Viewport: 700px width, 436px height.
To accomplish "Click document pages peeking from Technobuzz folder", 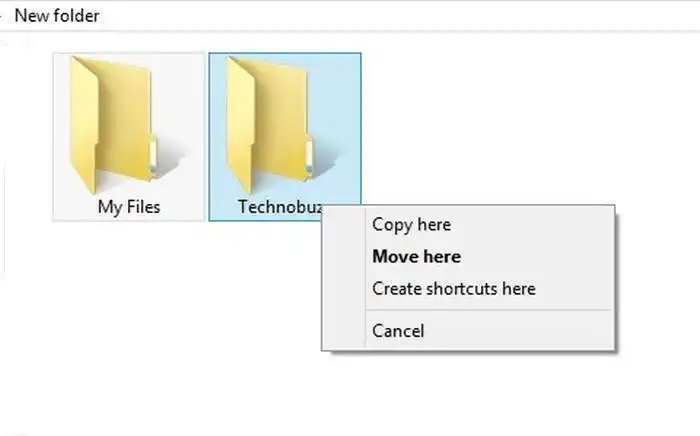I will pos(309,156).
